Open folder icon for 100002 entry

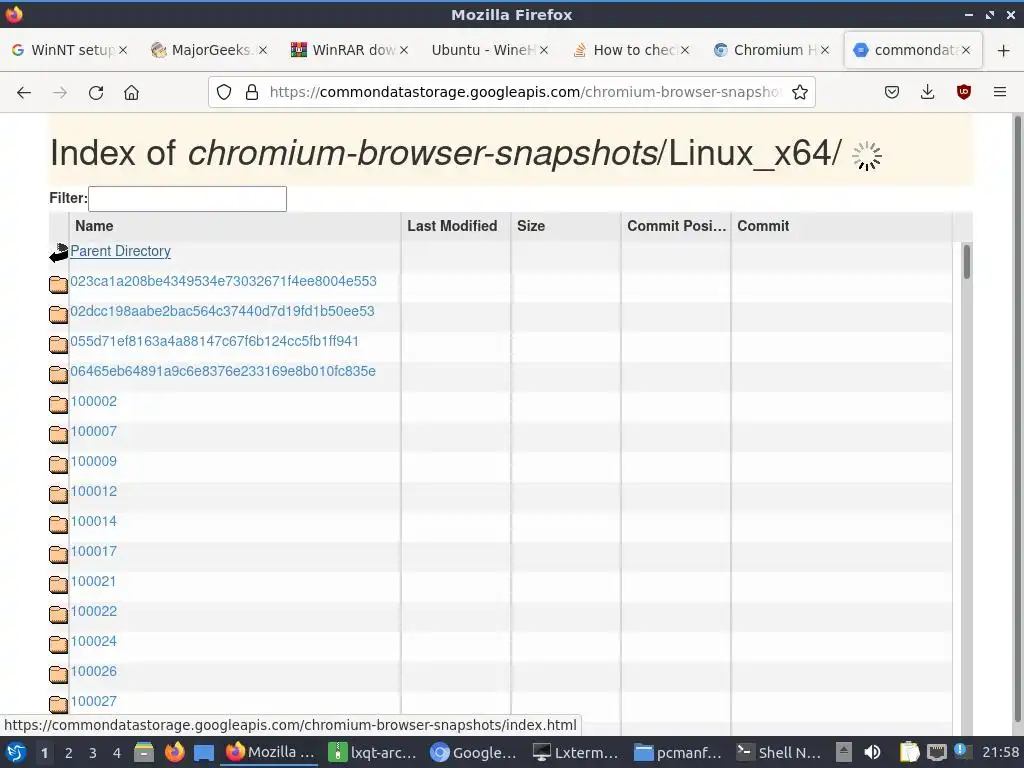(x=58, y=404)
